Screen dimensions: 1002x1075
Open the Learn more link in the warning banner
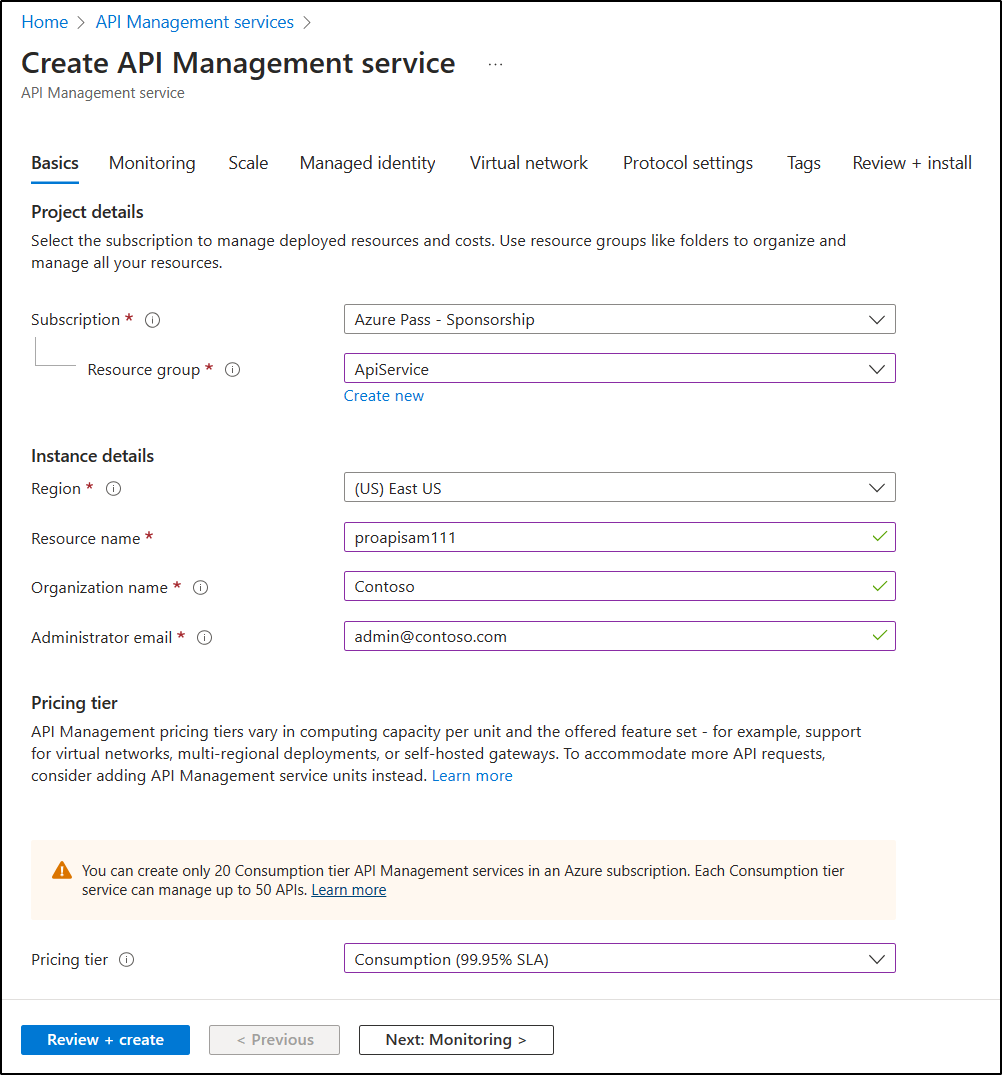pos(348,889)
